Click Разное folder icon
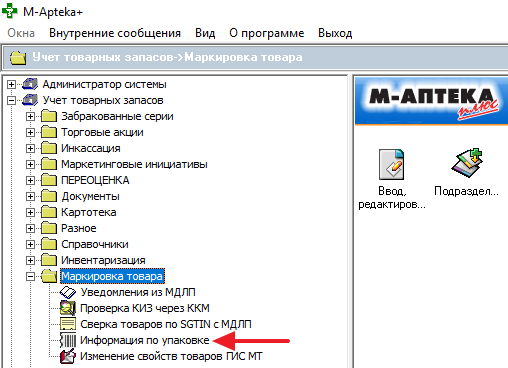This screenshot has width=508, height=368. click(x=49, y=228)
